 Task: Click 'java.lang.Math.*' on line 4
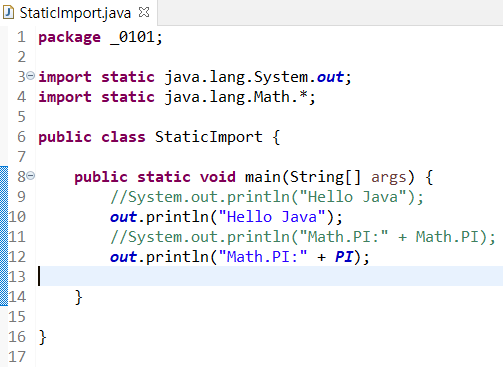(236, 97)
